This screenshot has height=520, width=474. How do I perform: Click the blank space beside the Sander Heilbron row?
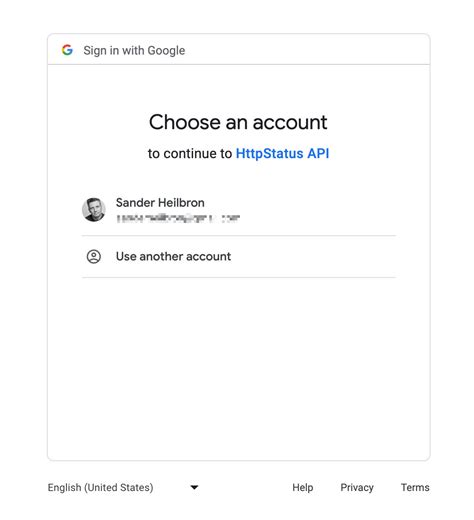tap(317, 209)
